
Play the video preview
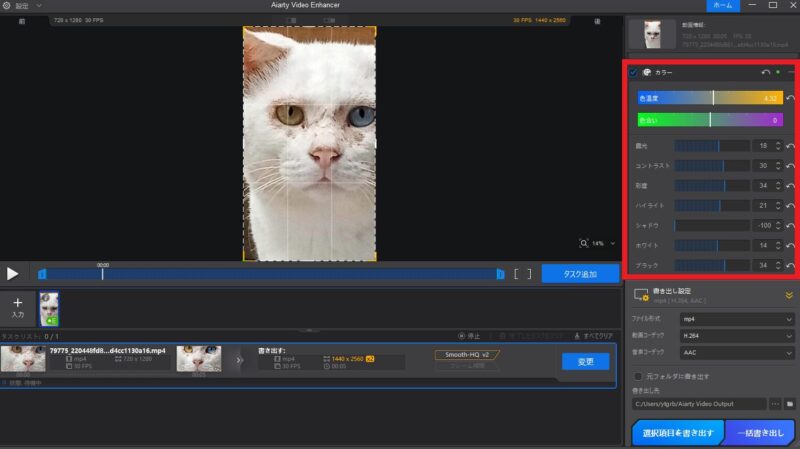13,273
